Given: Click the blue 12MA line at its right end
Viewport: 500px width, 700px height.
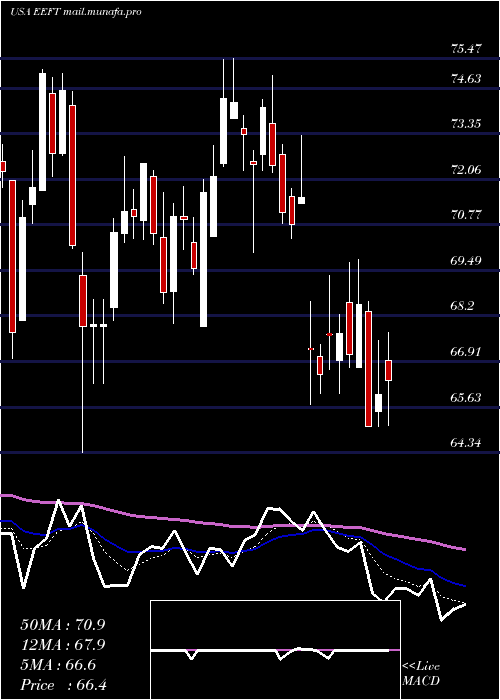Looking at the screenshot, I should tap(463, 585).
